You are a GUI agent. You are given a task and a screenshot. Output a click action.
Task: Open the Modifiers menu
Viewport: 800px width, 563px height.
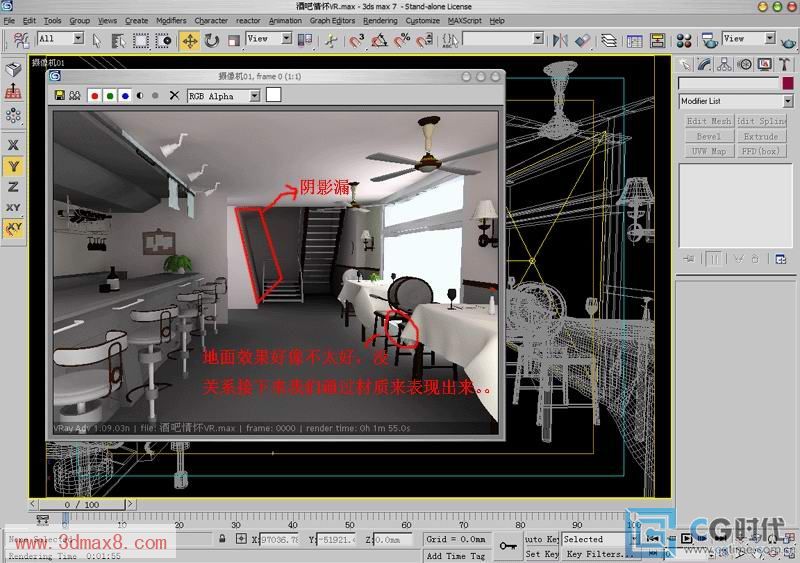click(171, 20)
